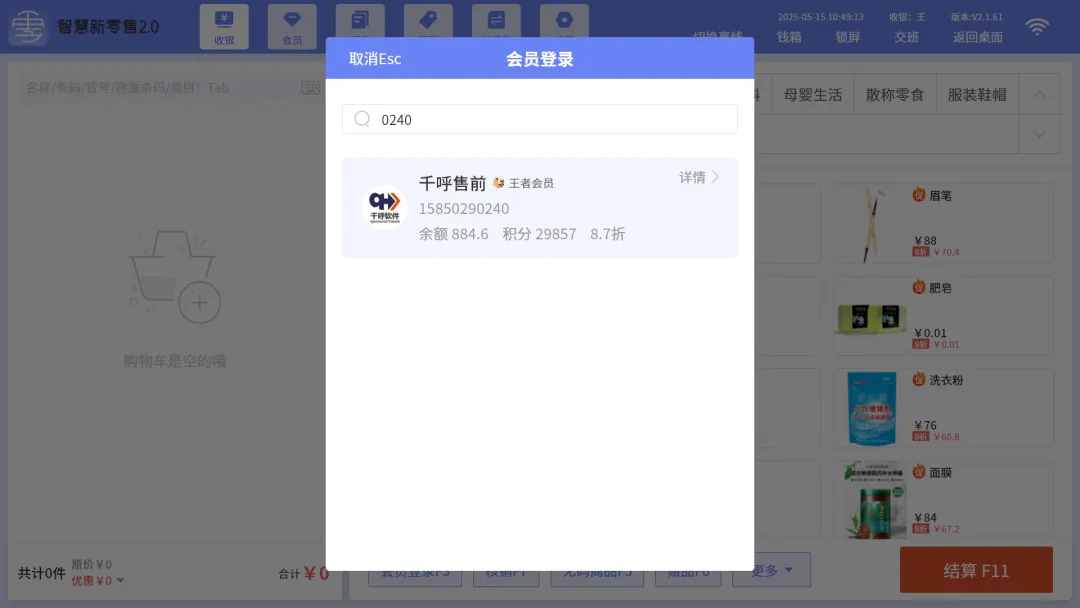Click the on-screen keyboard icon in product search
The width and height of the screenshot is (1080, 608).
(x=311, y=87)
